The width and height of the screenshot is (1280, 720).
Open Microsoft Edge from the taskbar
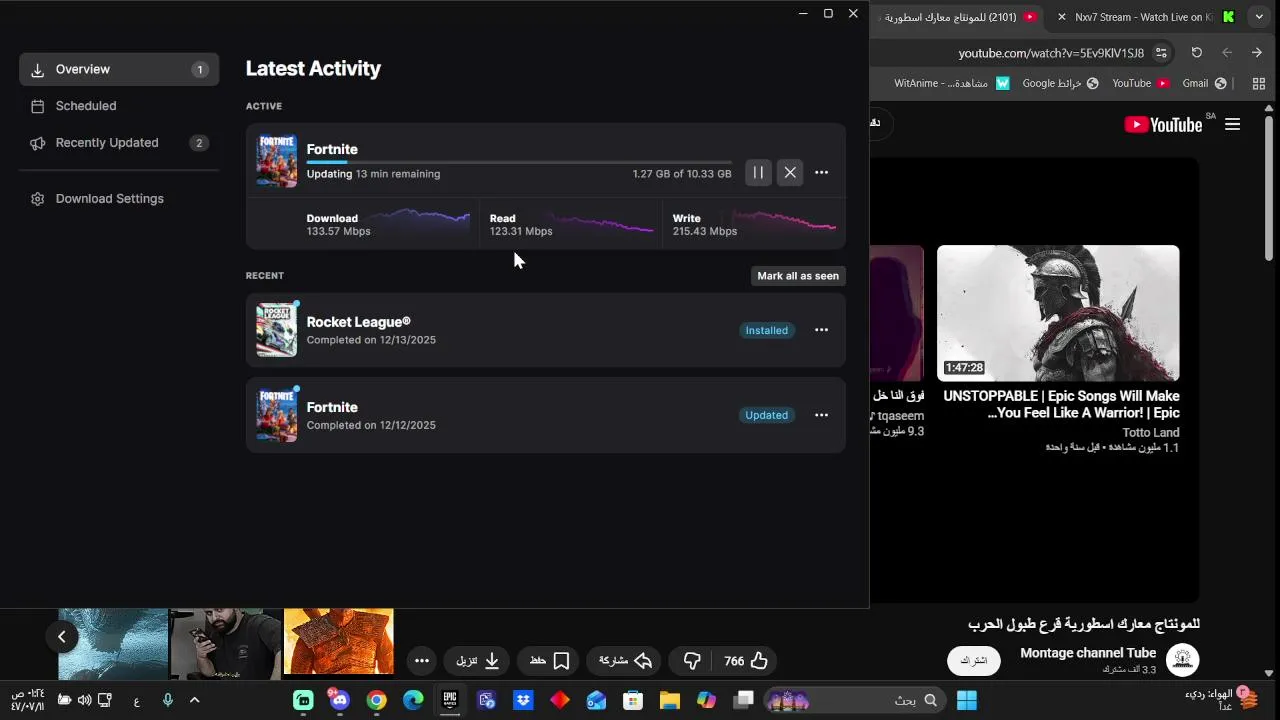click(413, 701)
